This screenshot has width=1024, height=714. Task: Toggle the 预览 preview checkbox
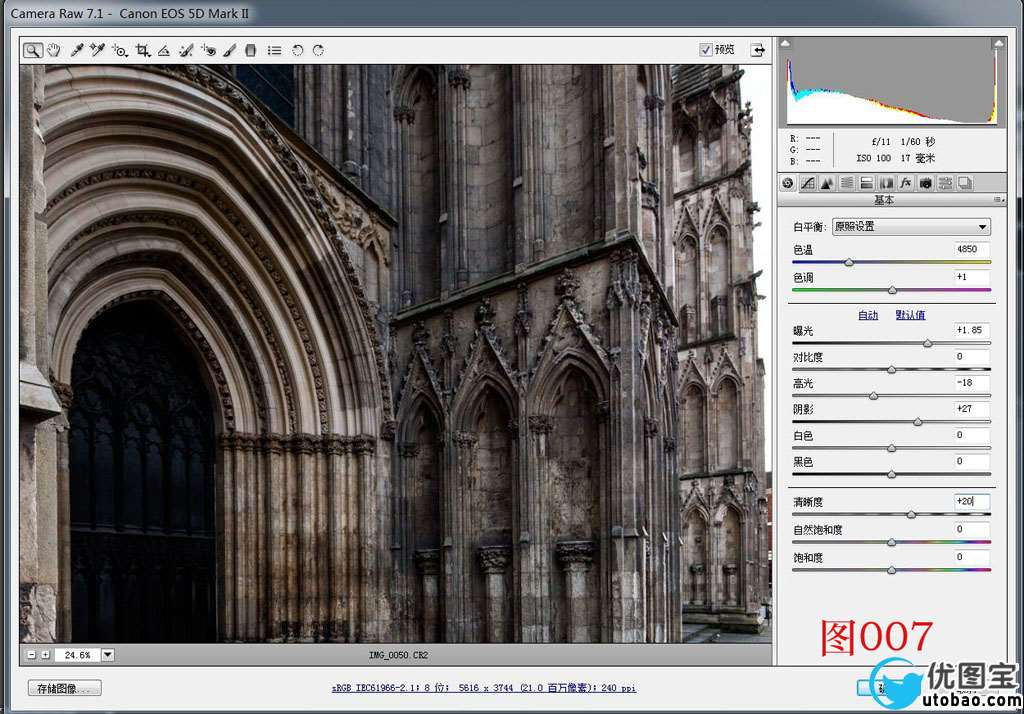pyautogui.click(x=705, y=50)
